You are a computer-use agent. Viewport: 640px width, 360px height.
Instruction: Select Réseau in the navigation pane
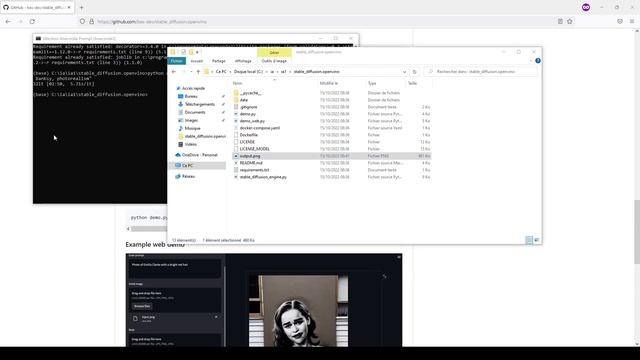click(x=188, y=176)
